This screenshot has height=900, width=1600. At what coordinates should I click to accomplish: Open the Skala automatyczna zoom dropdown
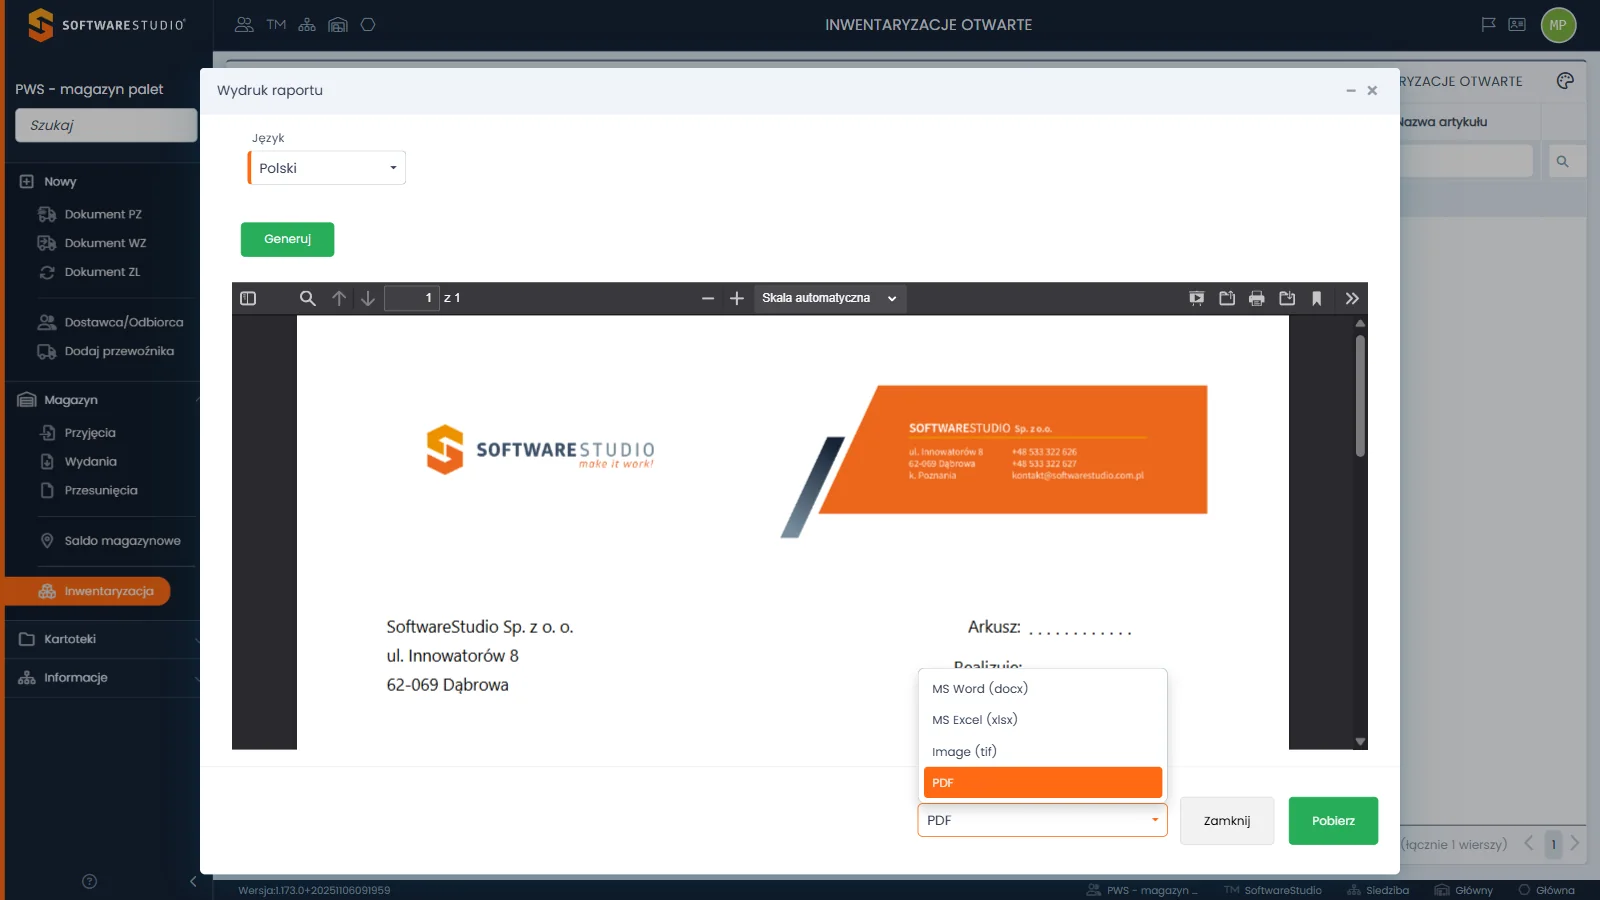coord(829,298)
